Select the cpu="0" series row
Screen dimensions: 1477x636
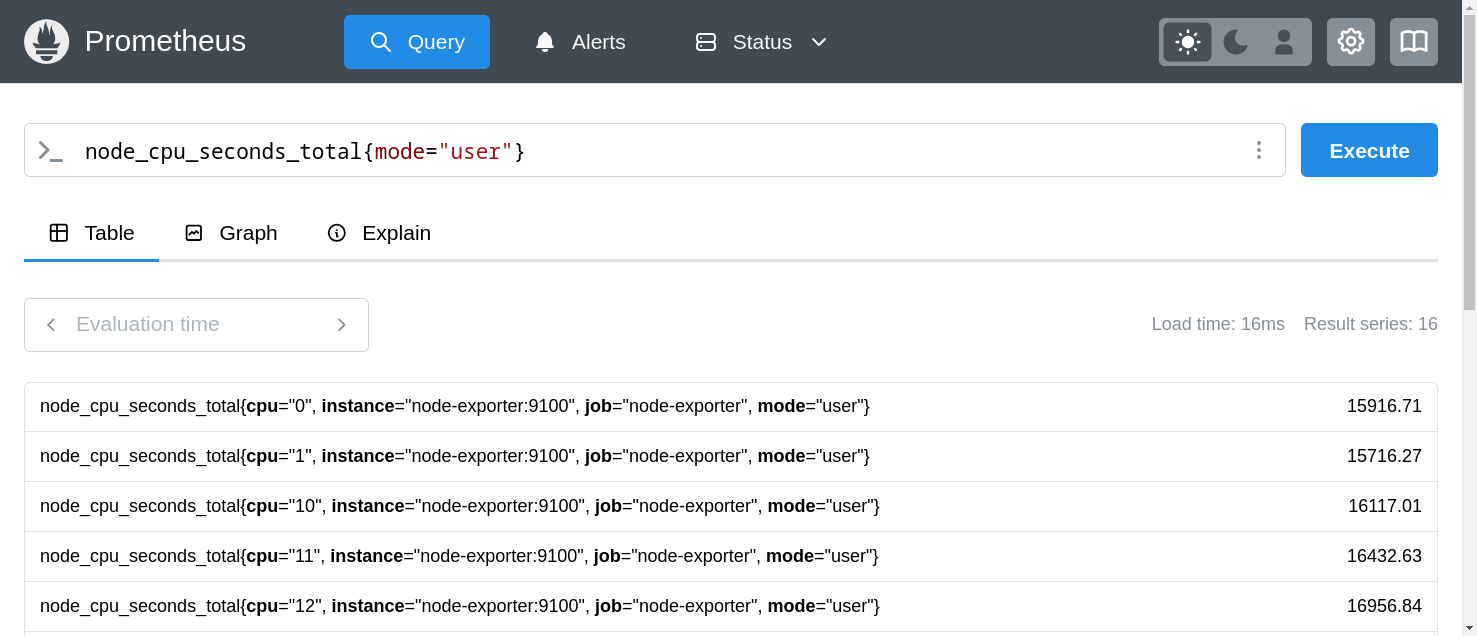point(731,407)
